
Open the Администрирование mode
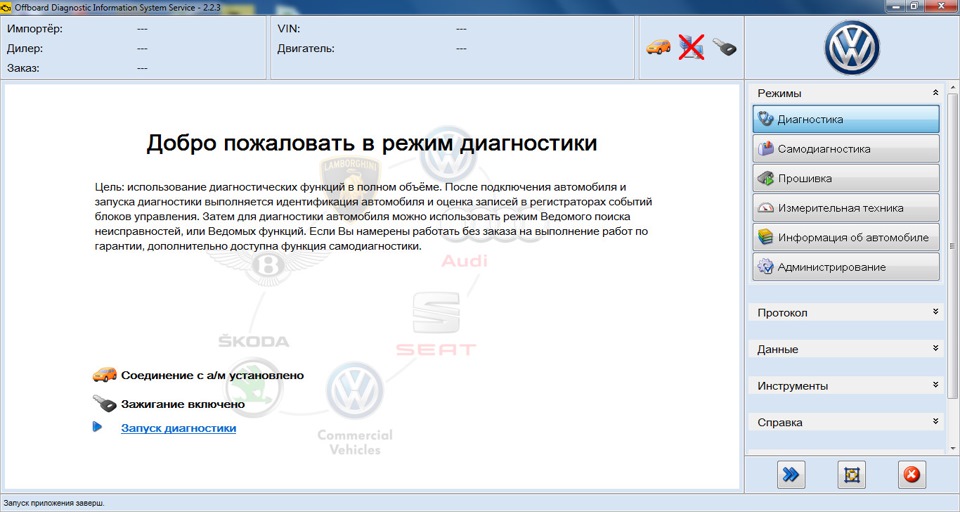pos(846,267)
